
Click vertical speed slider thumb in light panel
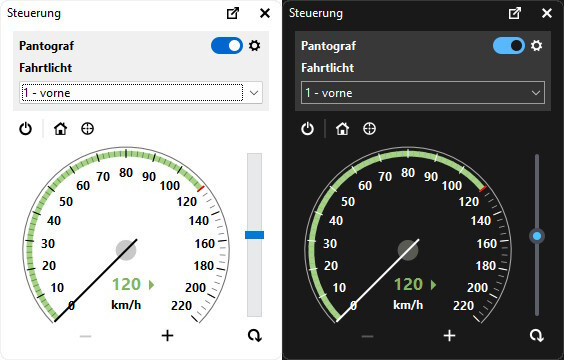(x=254, y=235)
